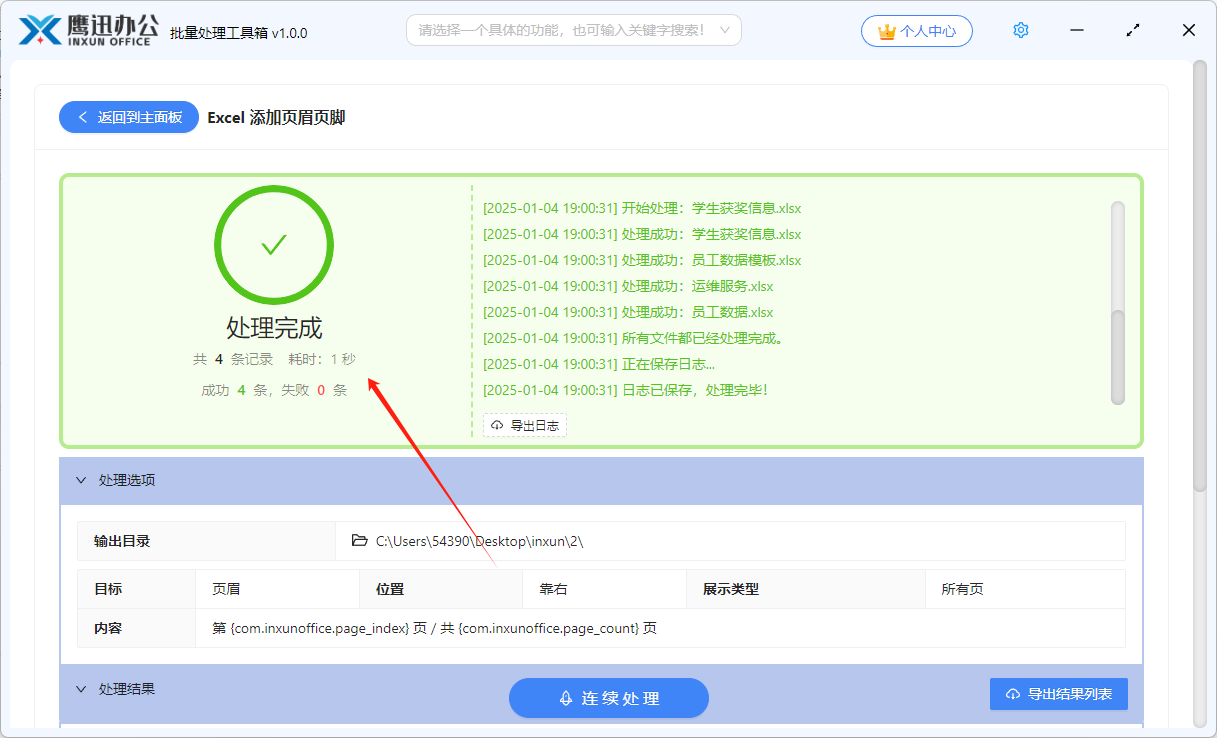Select log line 正在保存日志
This screenshot has height=738, width=1217.
click(x=599, y=364)
